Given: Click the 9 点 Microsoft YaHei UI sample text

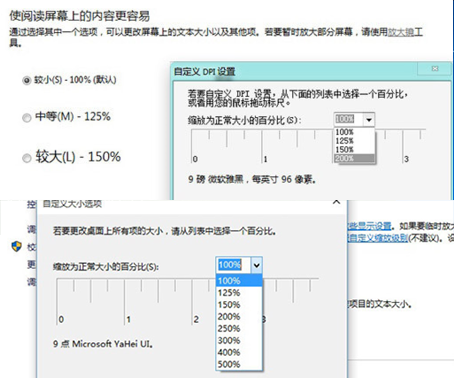Looking at the screenshot, I should coord(103,344).
